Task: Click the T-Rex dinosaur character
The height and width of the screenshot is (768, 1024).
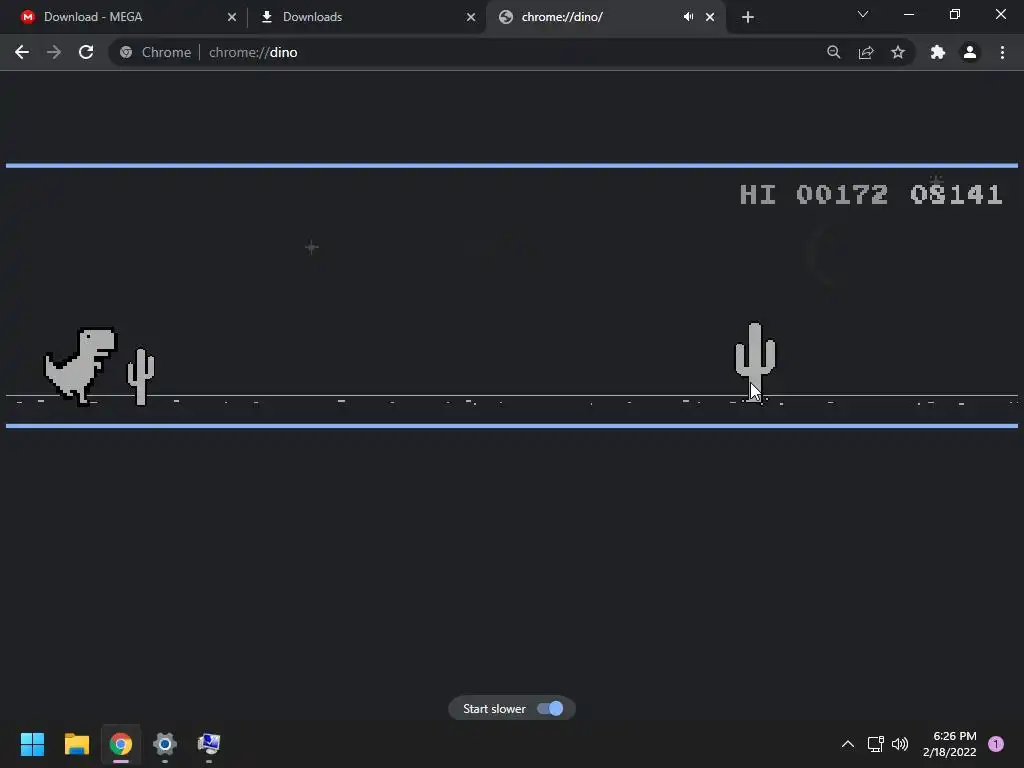Action: click(80, 366)
